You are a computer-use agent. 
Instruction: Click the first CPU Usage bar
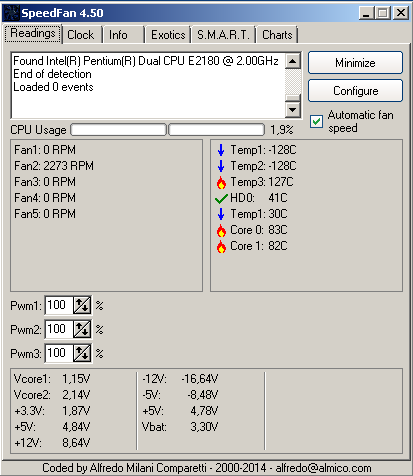pos(118,130)
